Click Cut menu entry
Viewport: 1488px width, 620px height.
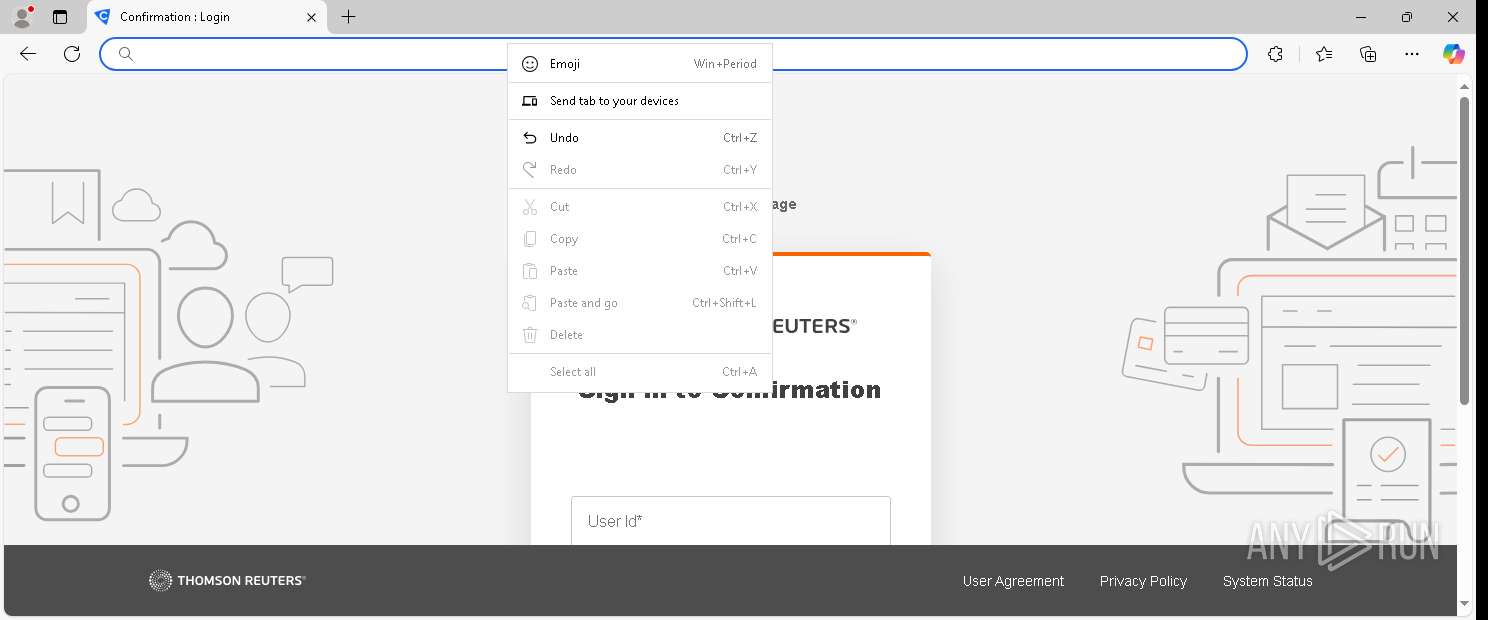[x=640, y=207]
